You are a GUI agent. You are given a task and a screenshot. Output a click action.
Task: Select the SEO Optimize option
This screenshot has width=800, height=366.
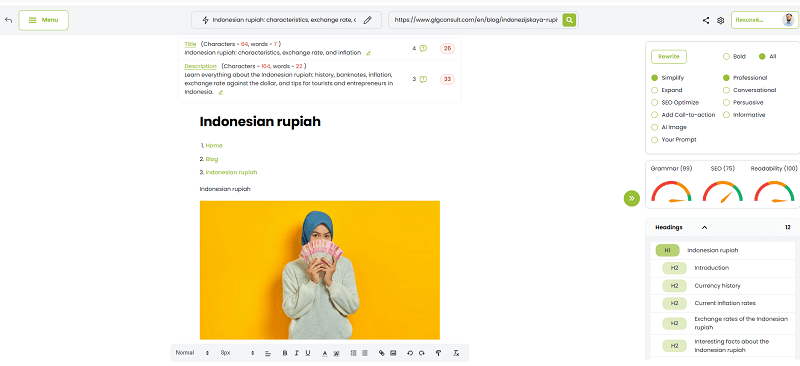point(655,103)
